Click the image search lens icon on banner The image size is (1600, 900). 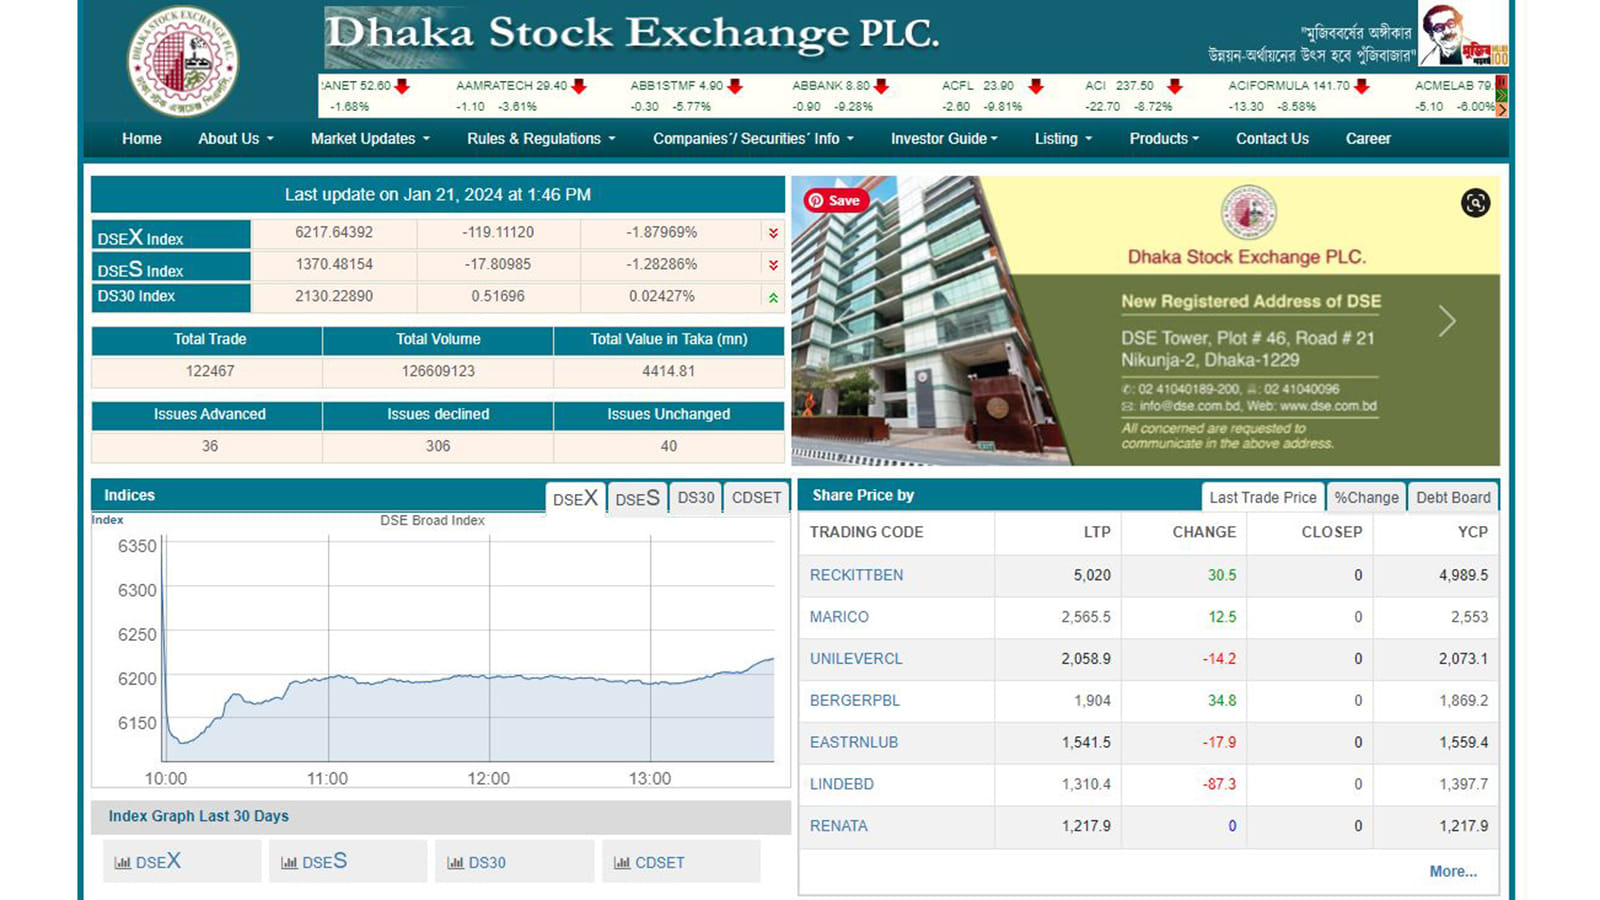point(1475,203)
